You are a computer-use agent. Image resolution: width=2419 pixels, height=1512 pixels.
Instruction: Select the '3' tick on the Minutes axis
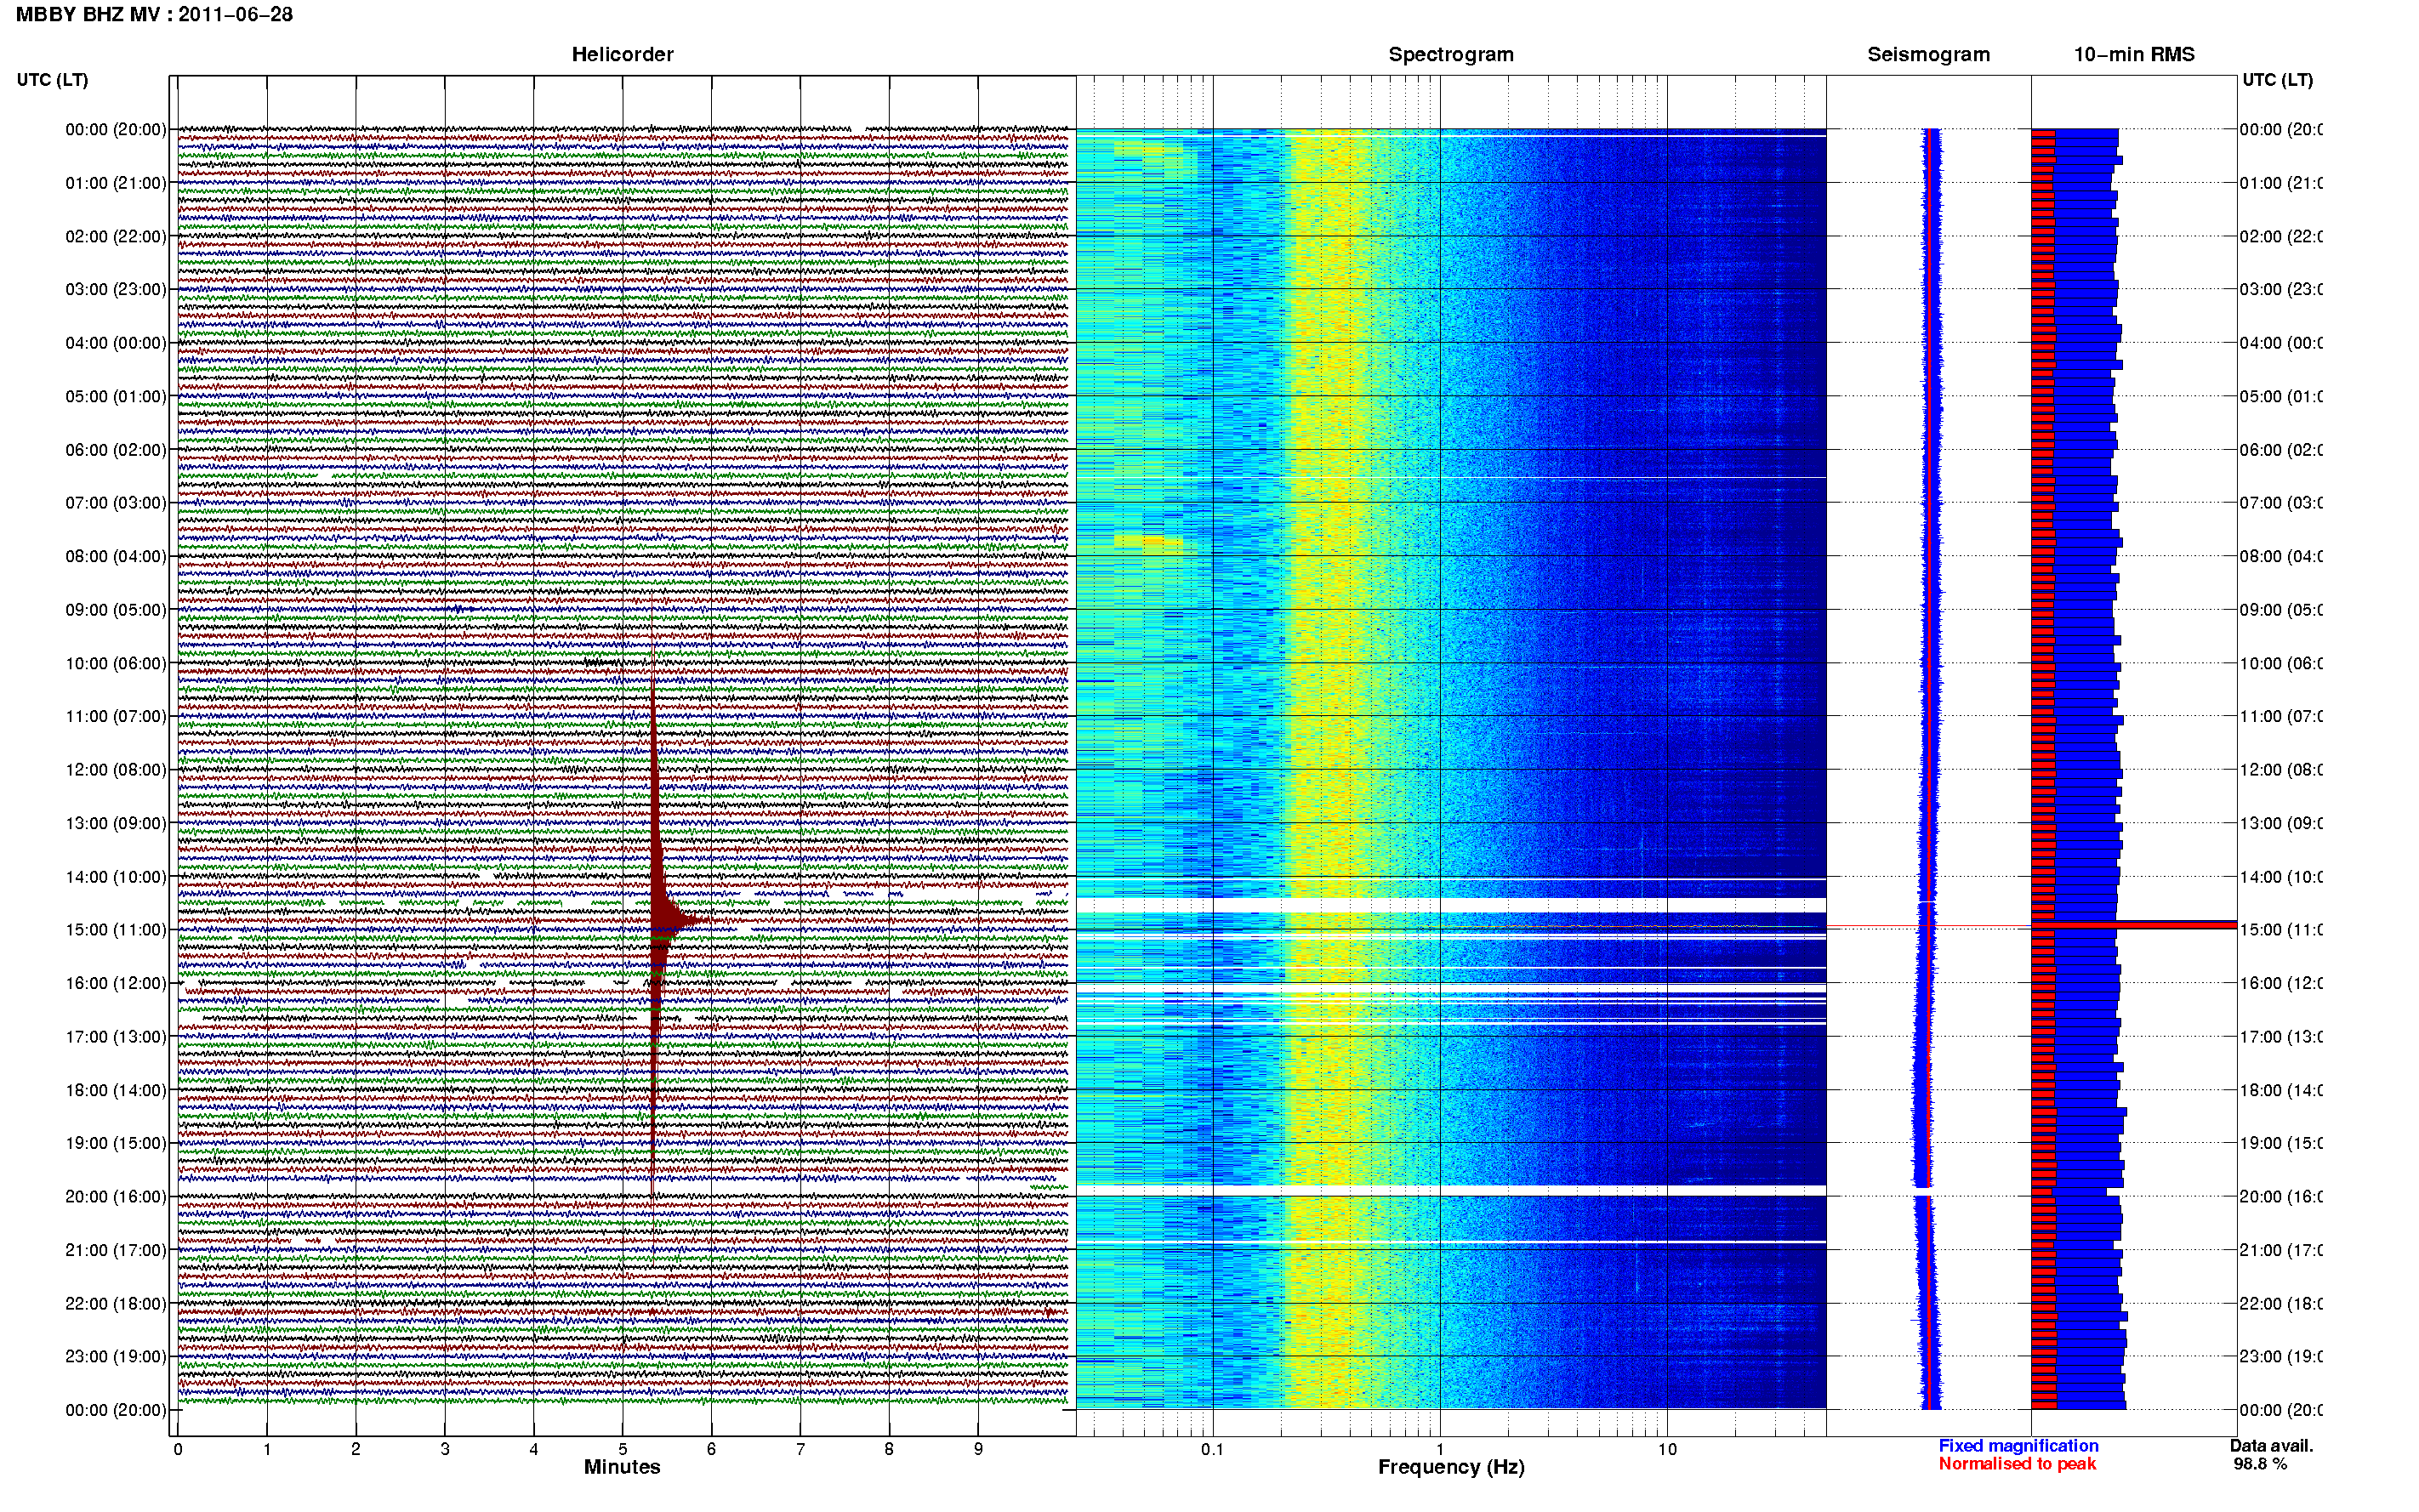click(445, 1449)
